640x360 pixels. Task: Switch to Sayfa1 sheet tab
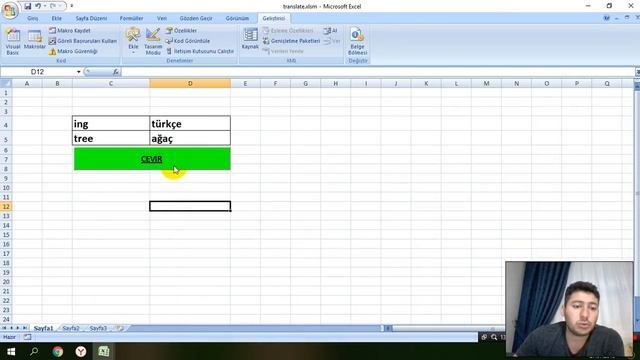point(43,328)
